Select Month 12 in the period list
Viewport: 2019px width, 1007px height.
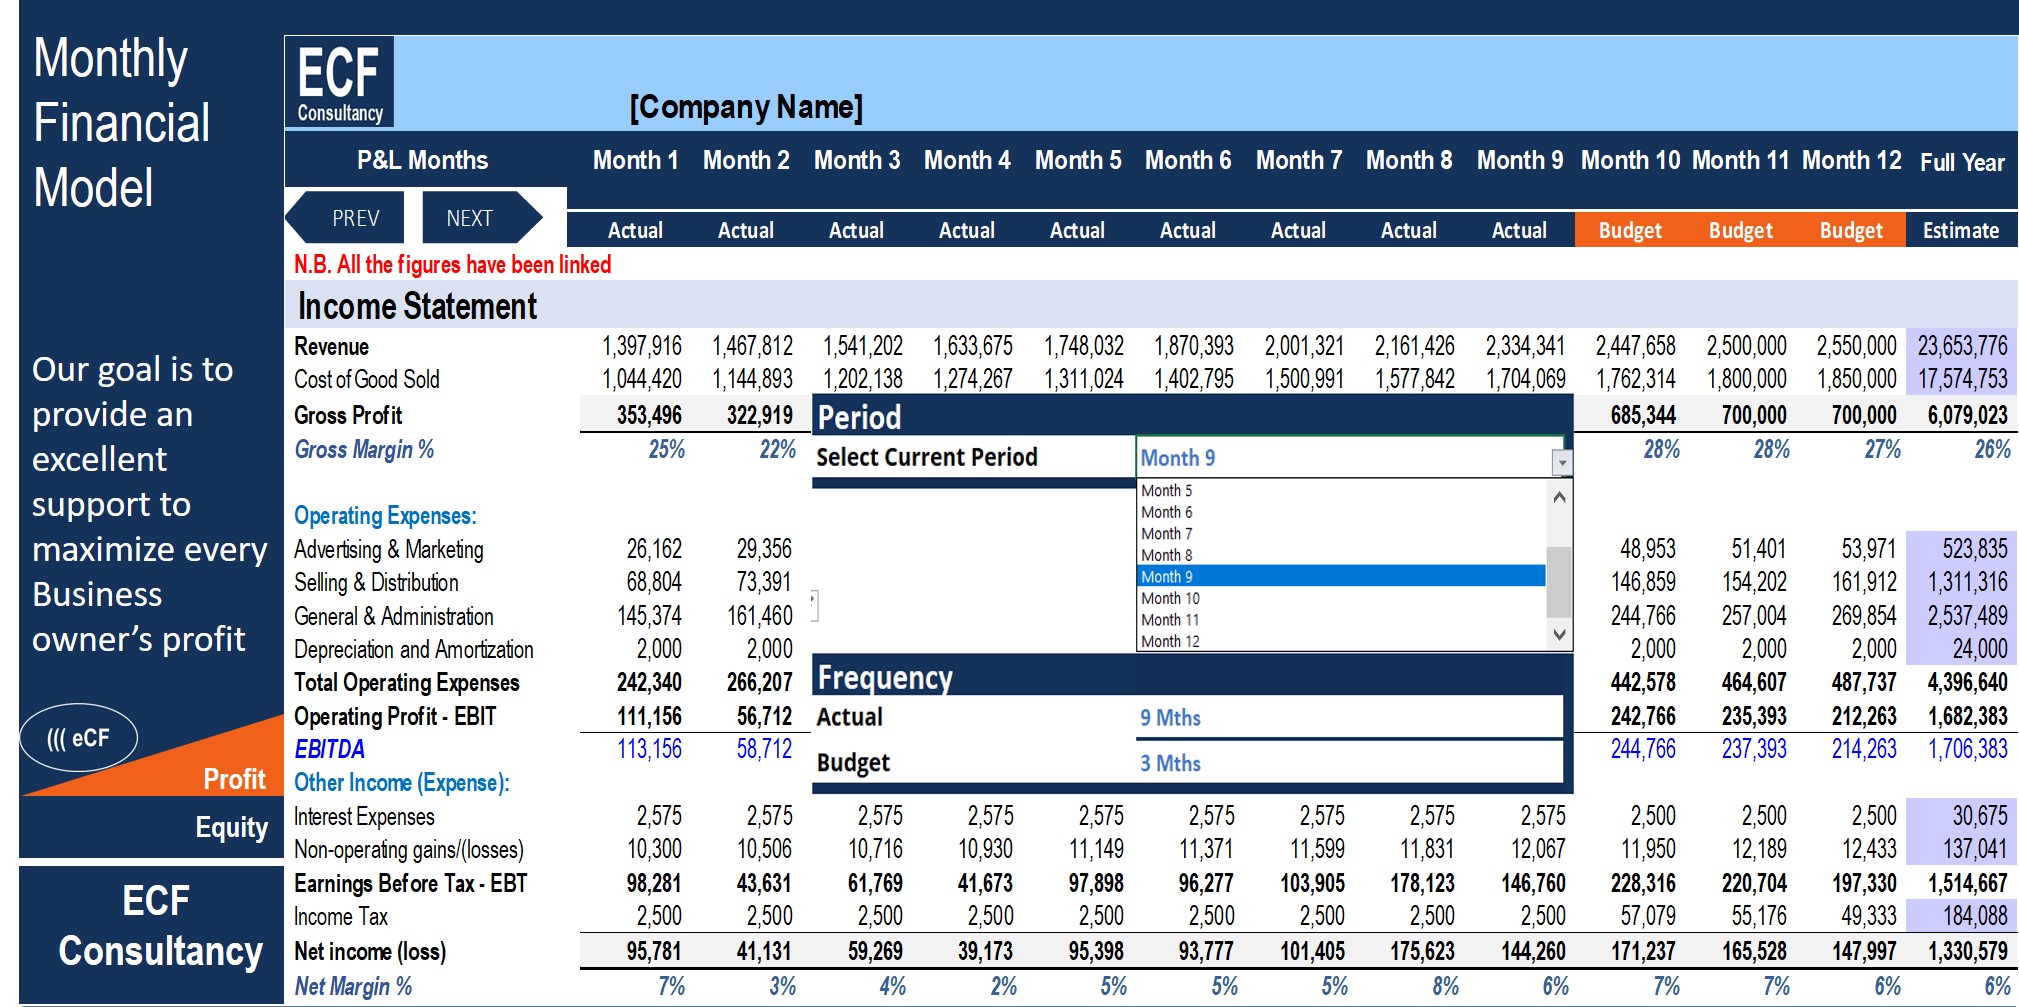(x=1170, y=641)
